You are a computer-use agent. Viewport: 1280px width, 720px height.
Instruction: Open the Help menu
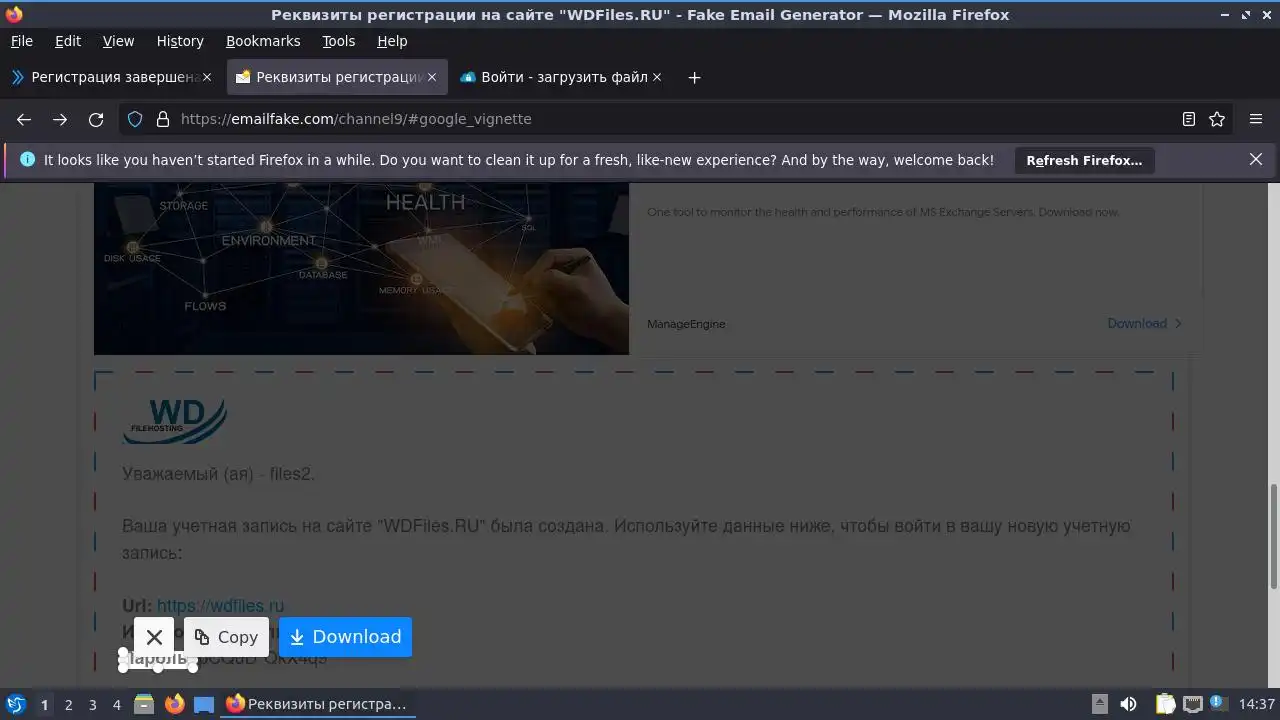pos(392,41)
